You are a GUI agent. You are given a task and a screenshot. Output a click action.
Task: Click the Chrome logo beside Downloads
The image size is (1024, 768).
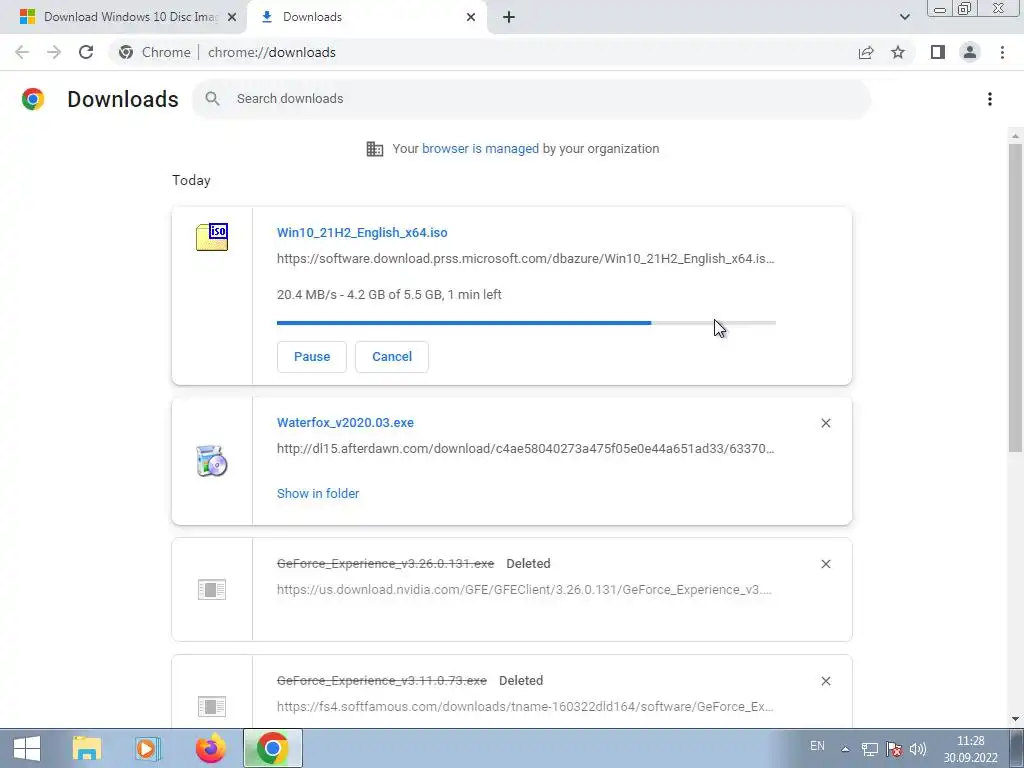click(33, 99)
